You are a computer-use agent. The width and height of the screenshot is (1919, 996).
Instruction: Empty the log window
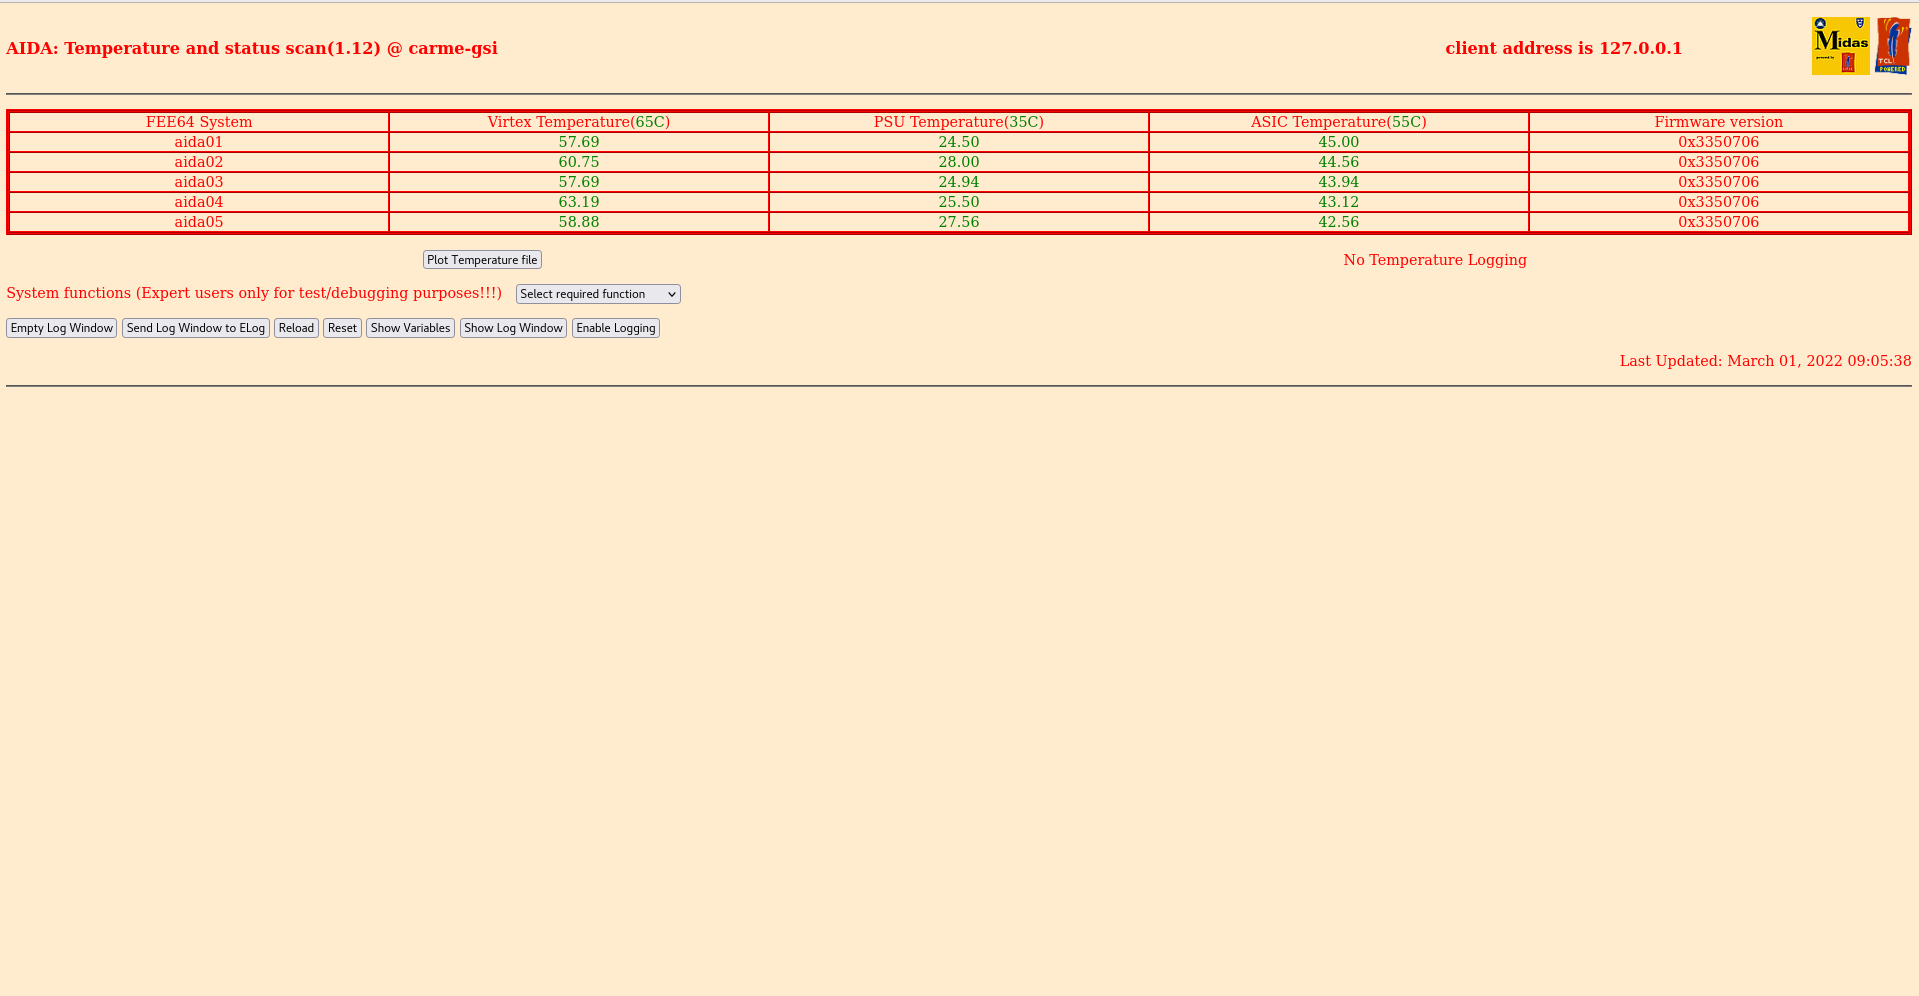[x=61, y=327]
